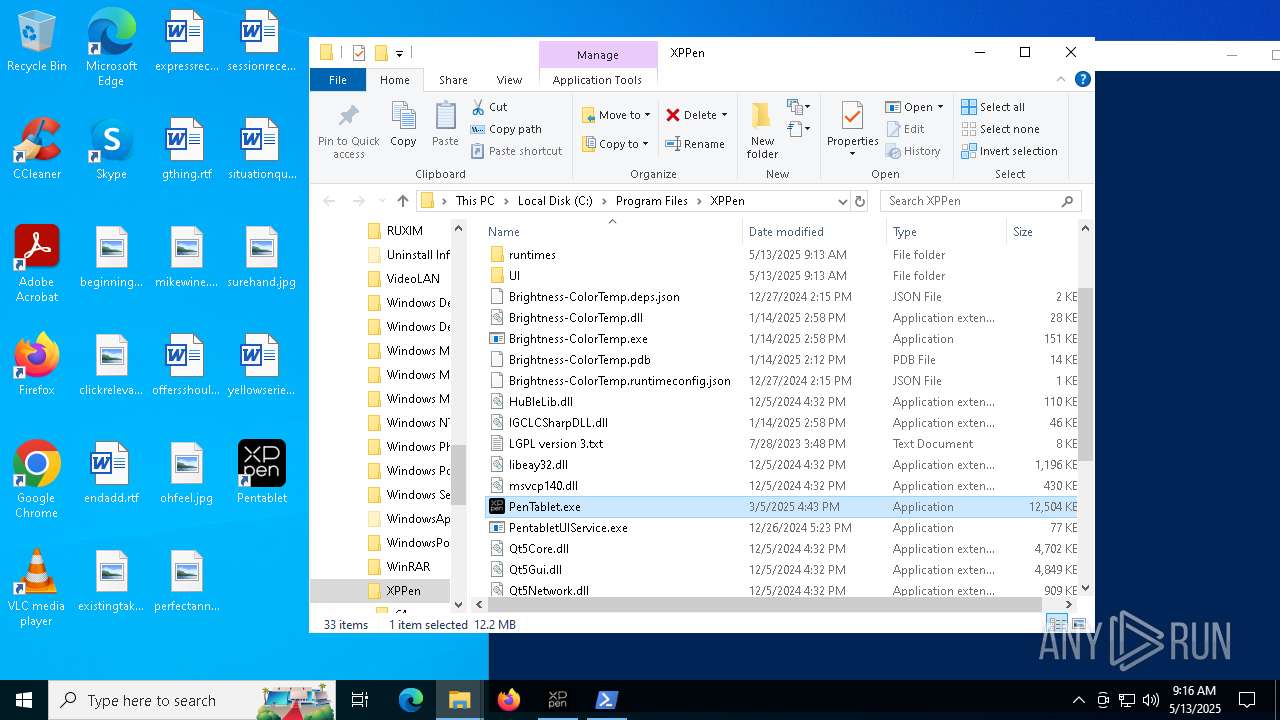Open the address bar history dropdown
1280x720 pixels.
tap(842, 201)
